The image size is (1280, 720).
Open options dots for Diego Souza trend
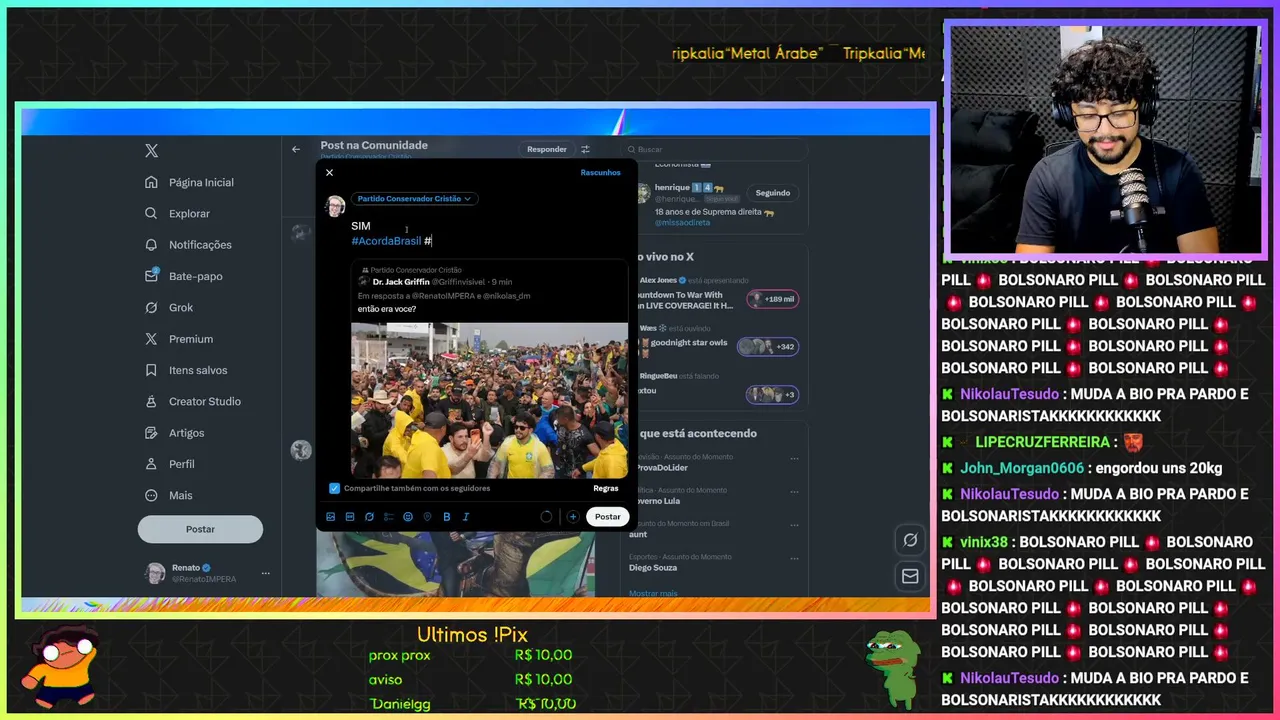click(795, 559)
